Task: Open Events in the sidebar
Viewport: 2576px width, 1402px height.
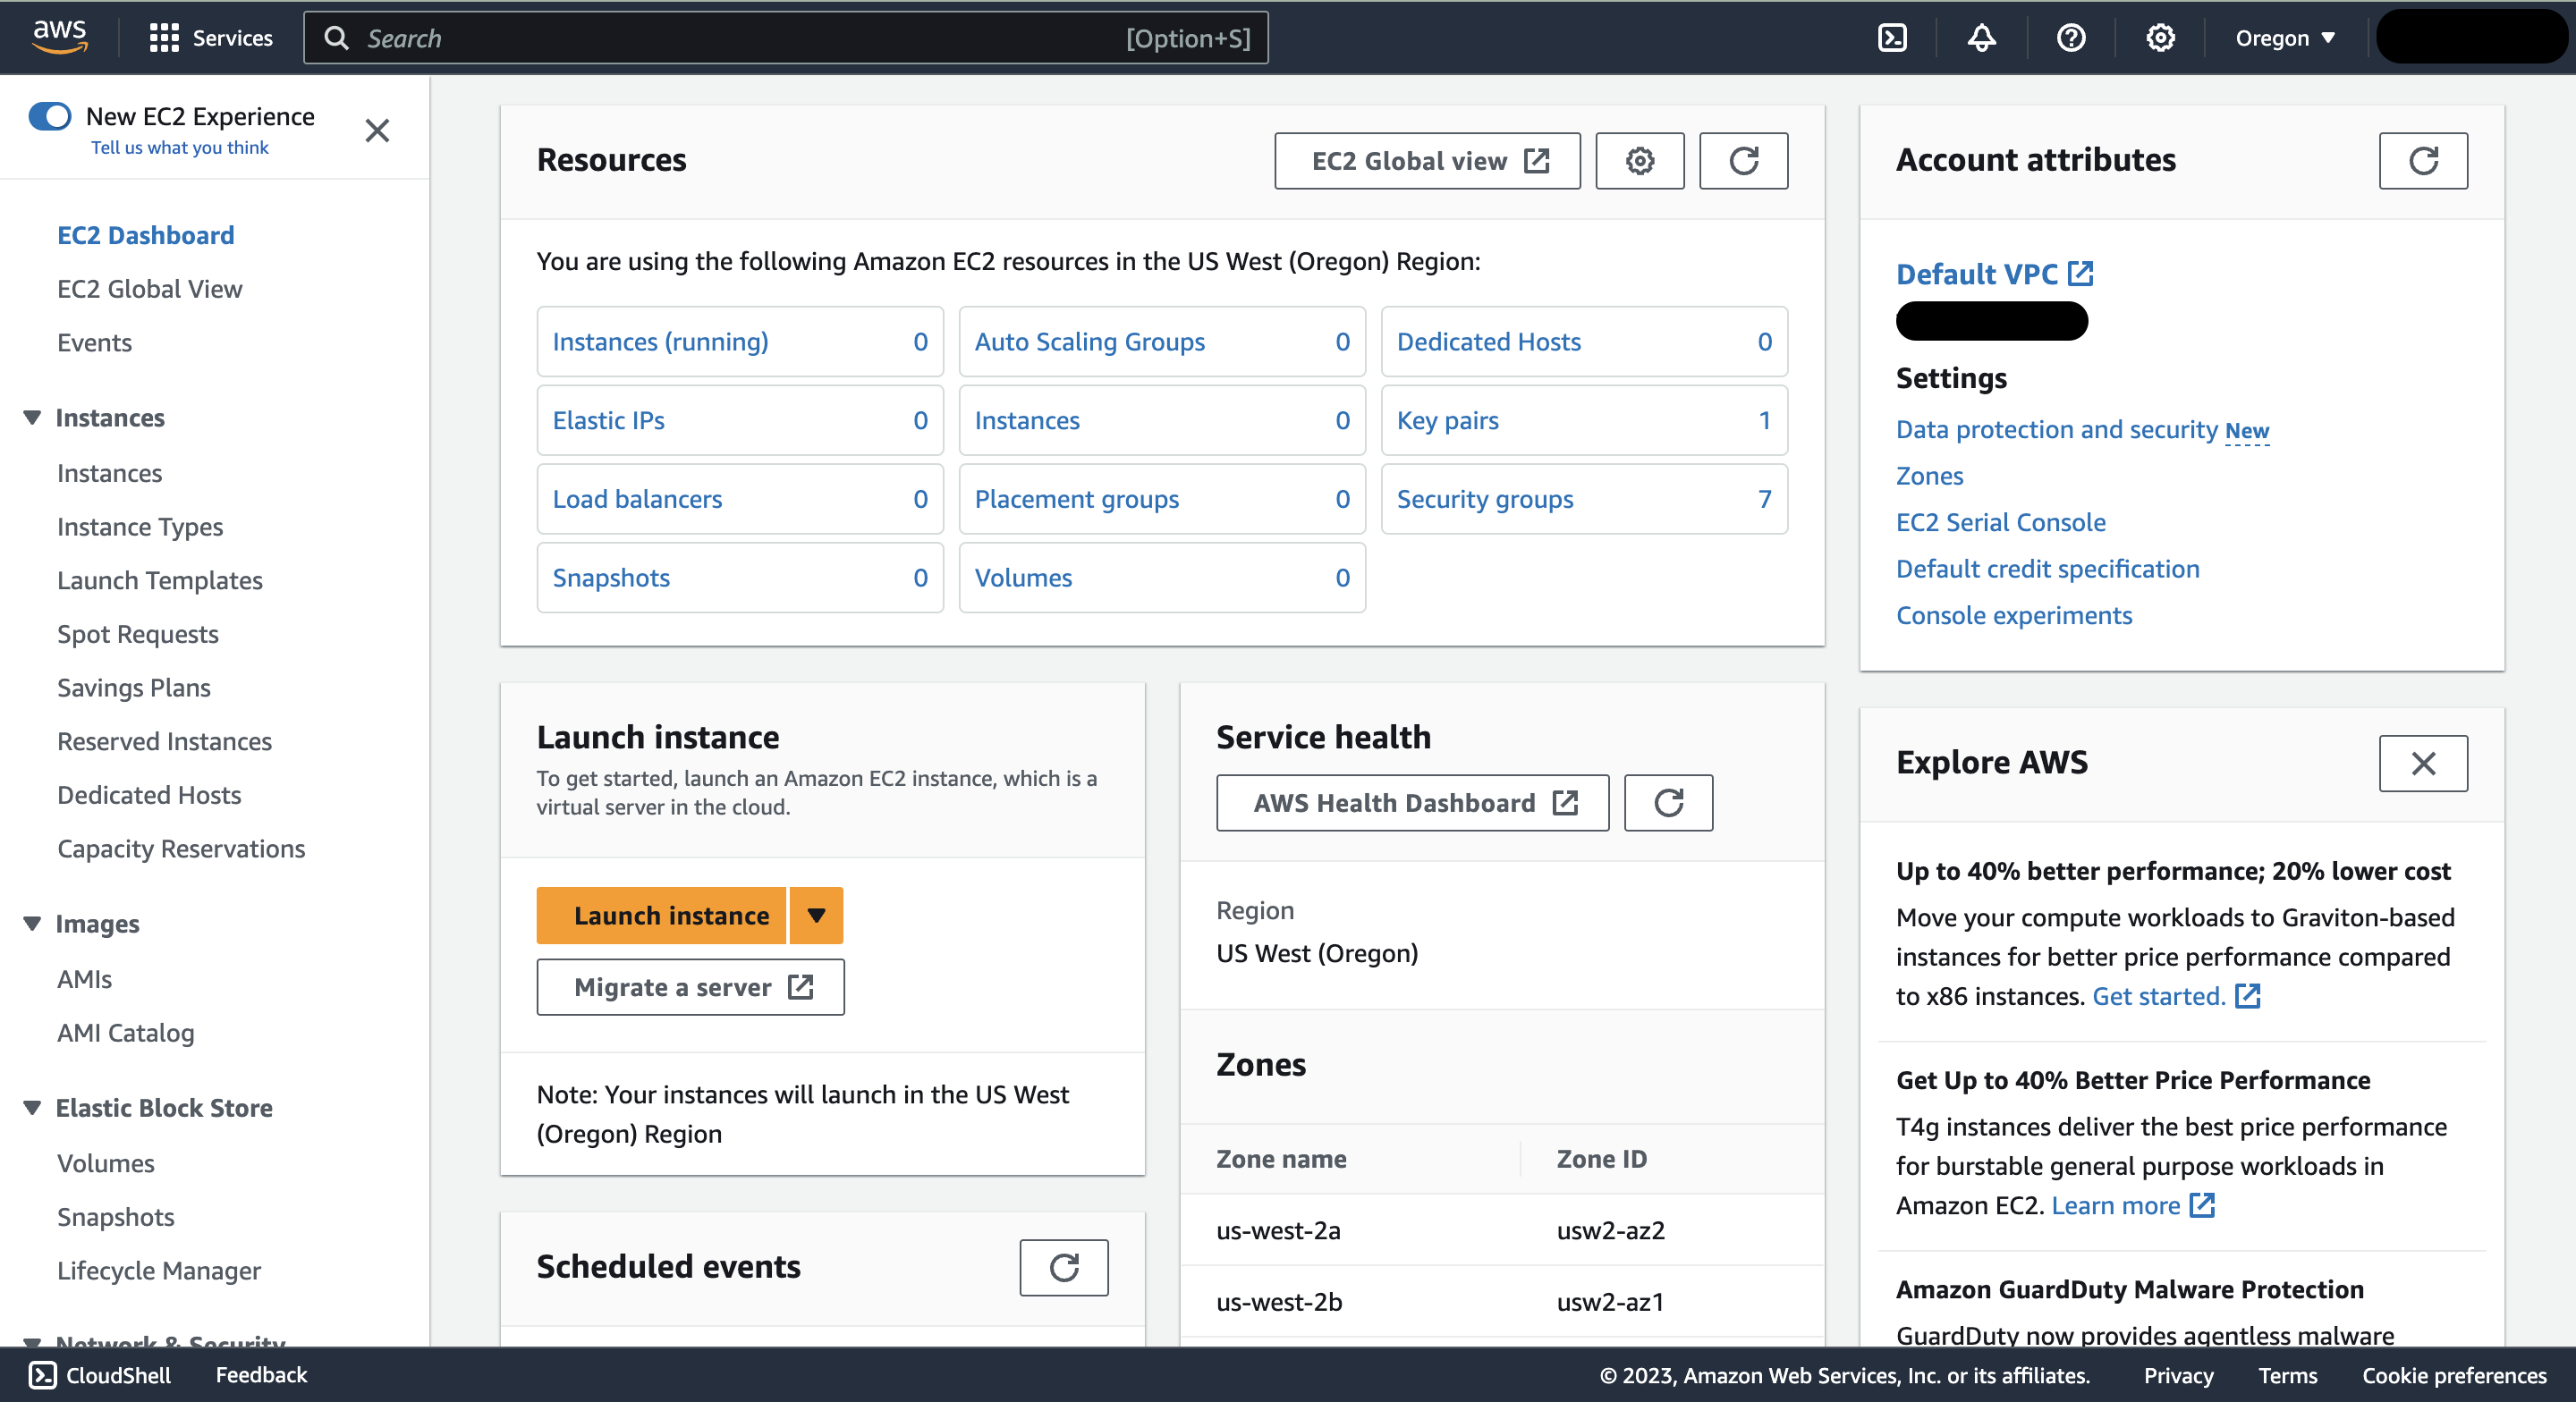Action: (x=95, y=343)
